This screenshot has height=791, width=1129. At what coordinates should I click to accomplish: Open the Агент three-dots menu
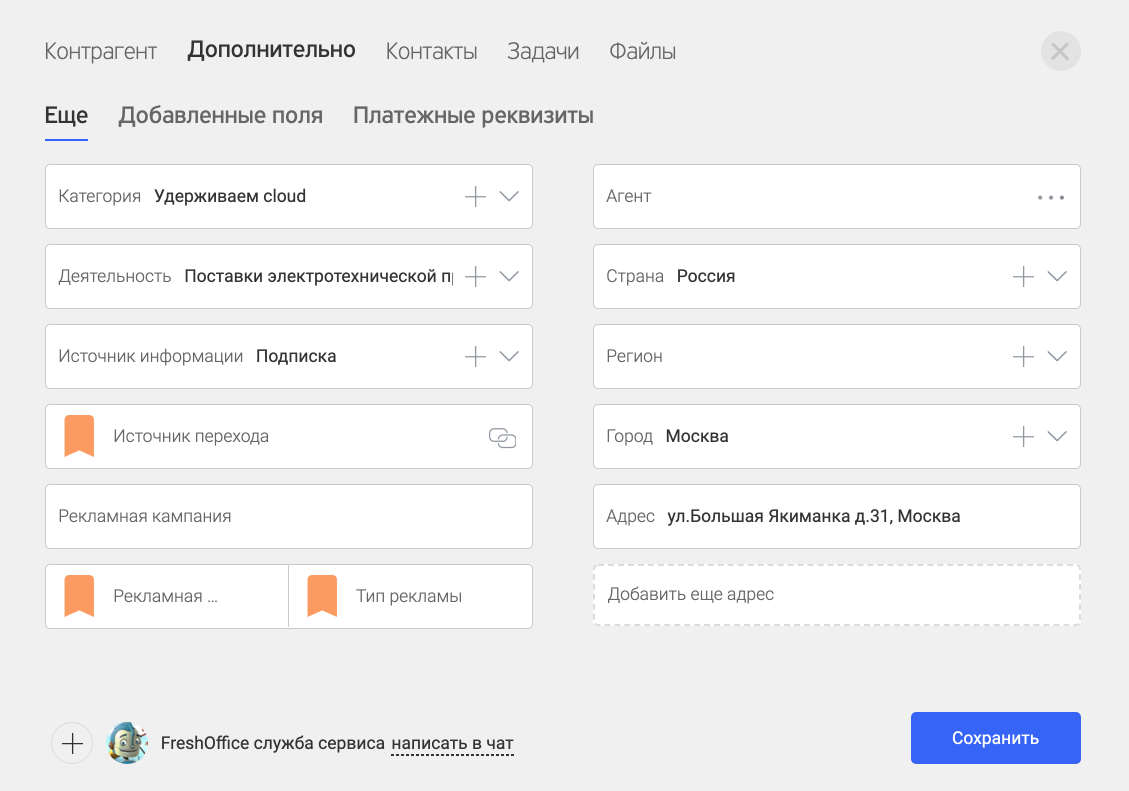click(1051, 197)
